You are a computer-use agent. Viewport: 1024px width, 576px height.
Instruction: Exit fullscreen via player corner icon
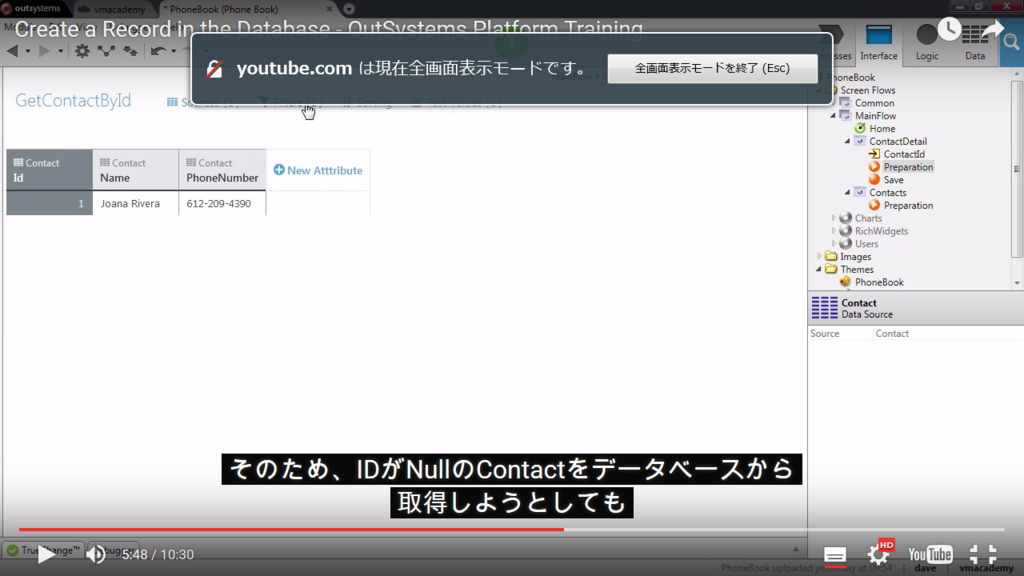point(983,554)
